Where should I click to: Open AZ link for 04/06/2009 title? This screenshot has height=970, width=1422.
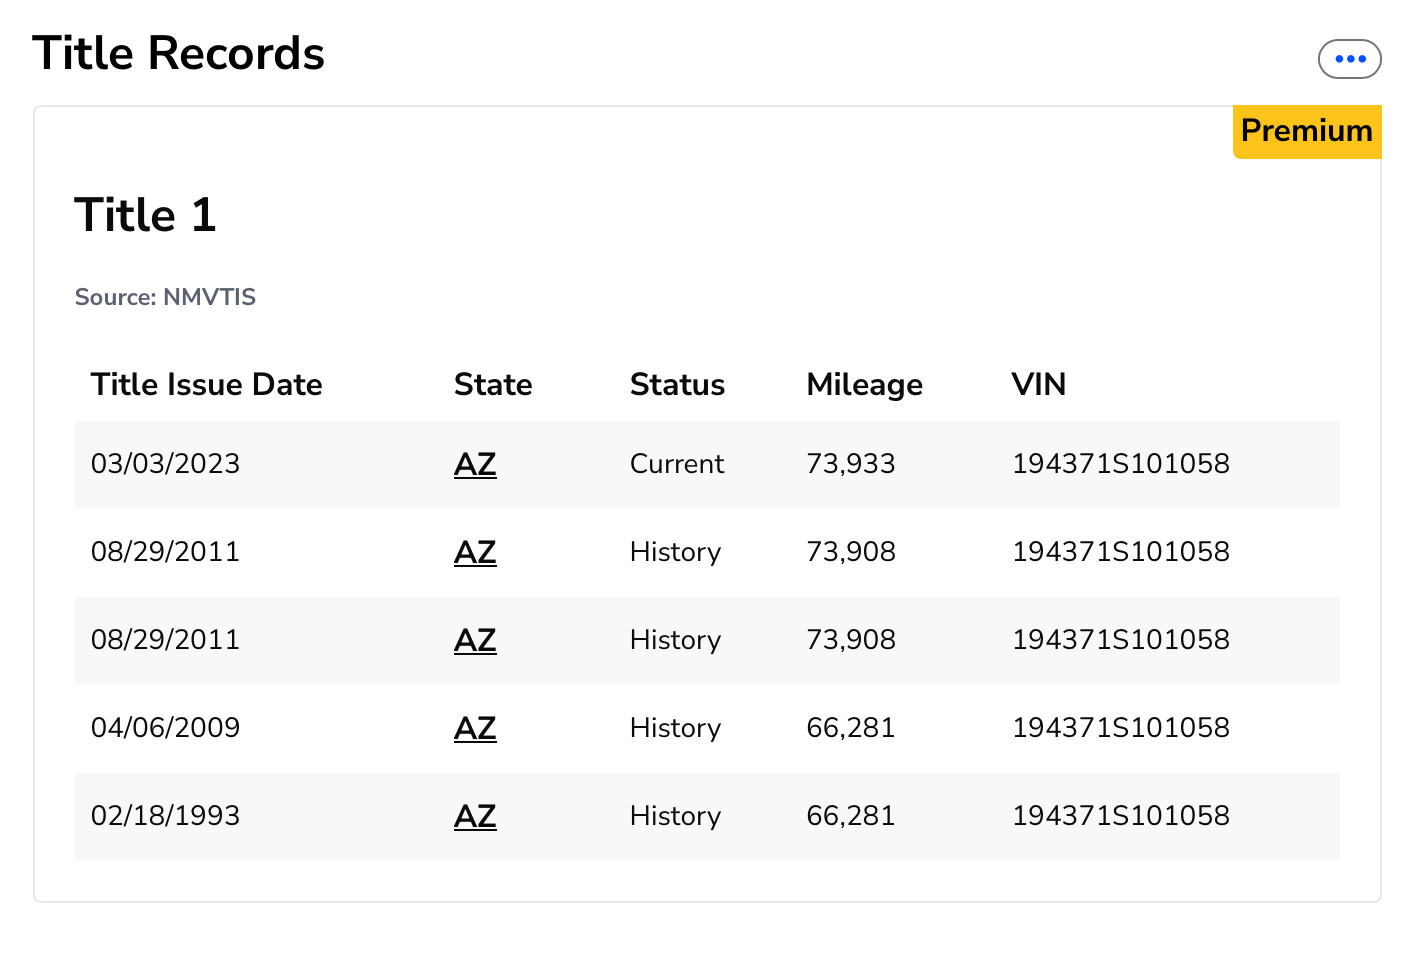[x=475, y=728]
